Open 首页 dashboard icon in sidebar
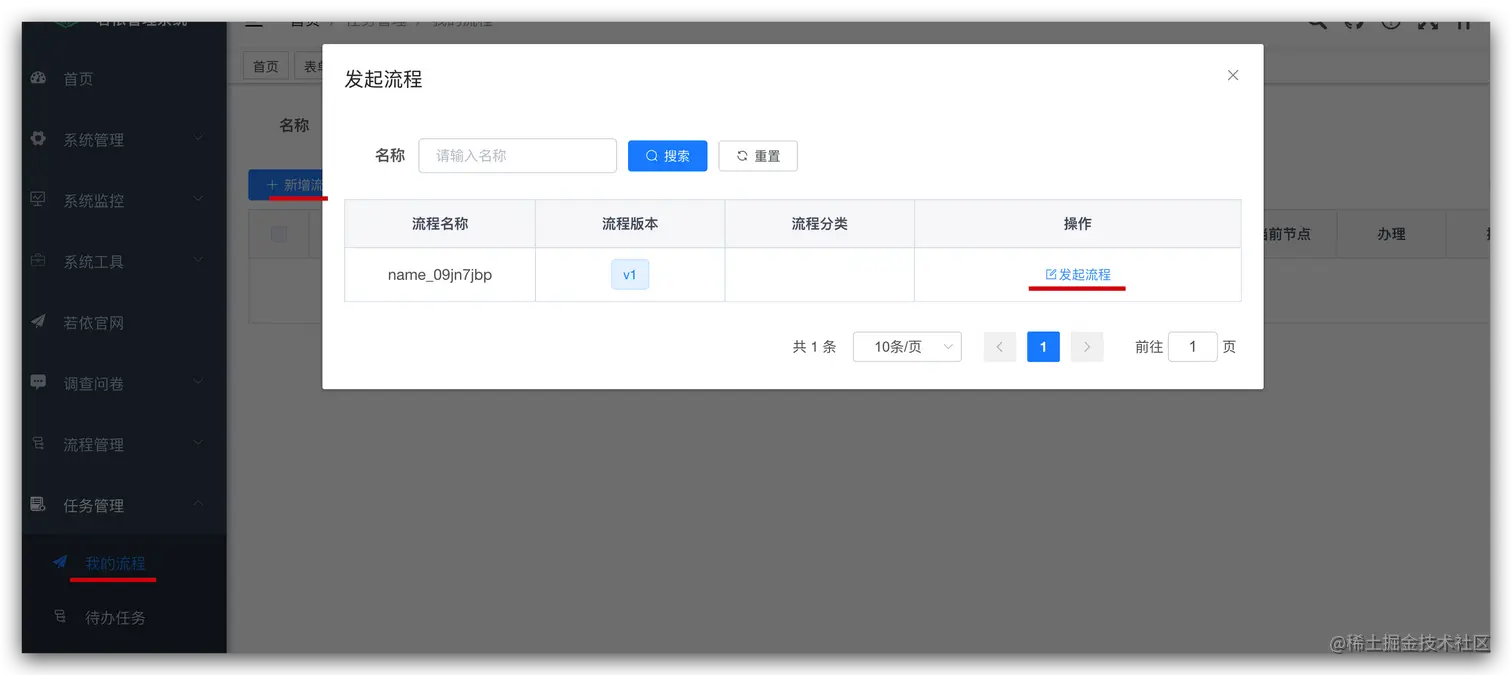Viewport: 1512px width, 675px height. (39, 78)
